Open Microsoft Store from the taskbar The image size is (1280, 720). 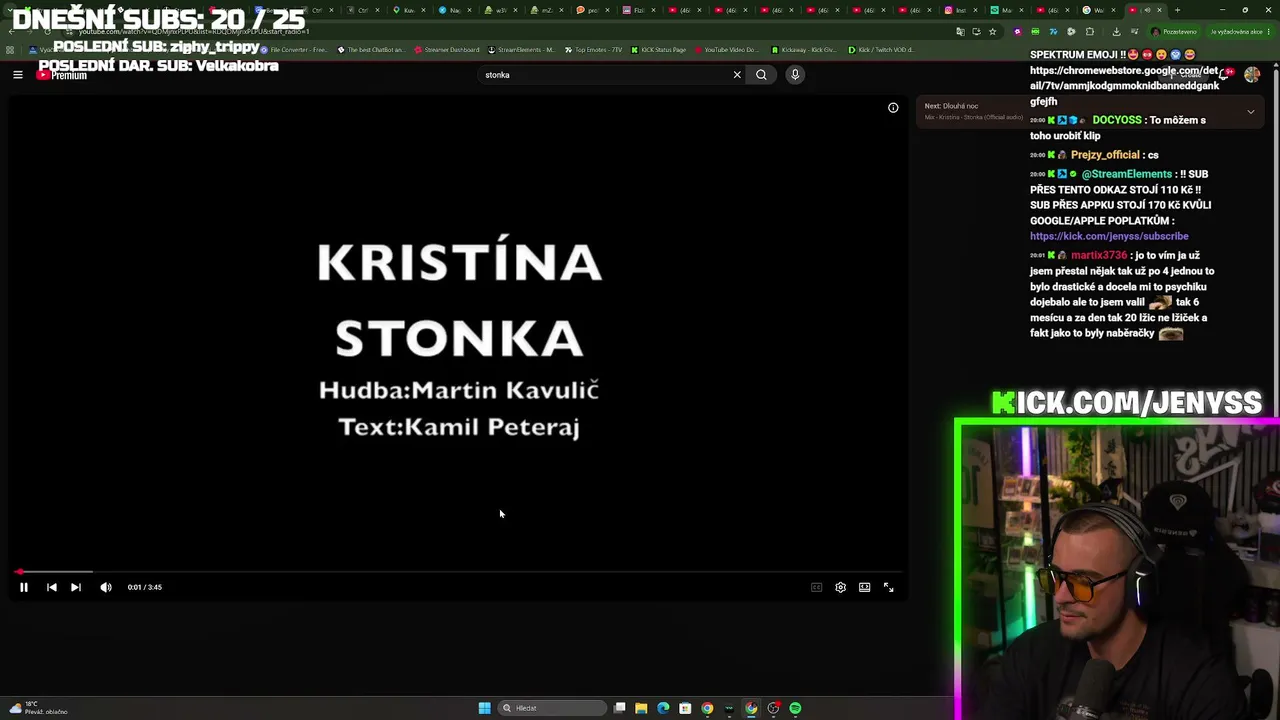click(x=685, y=708)
